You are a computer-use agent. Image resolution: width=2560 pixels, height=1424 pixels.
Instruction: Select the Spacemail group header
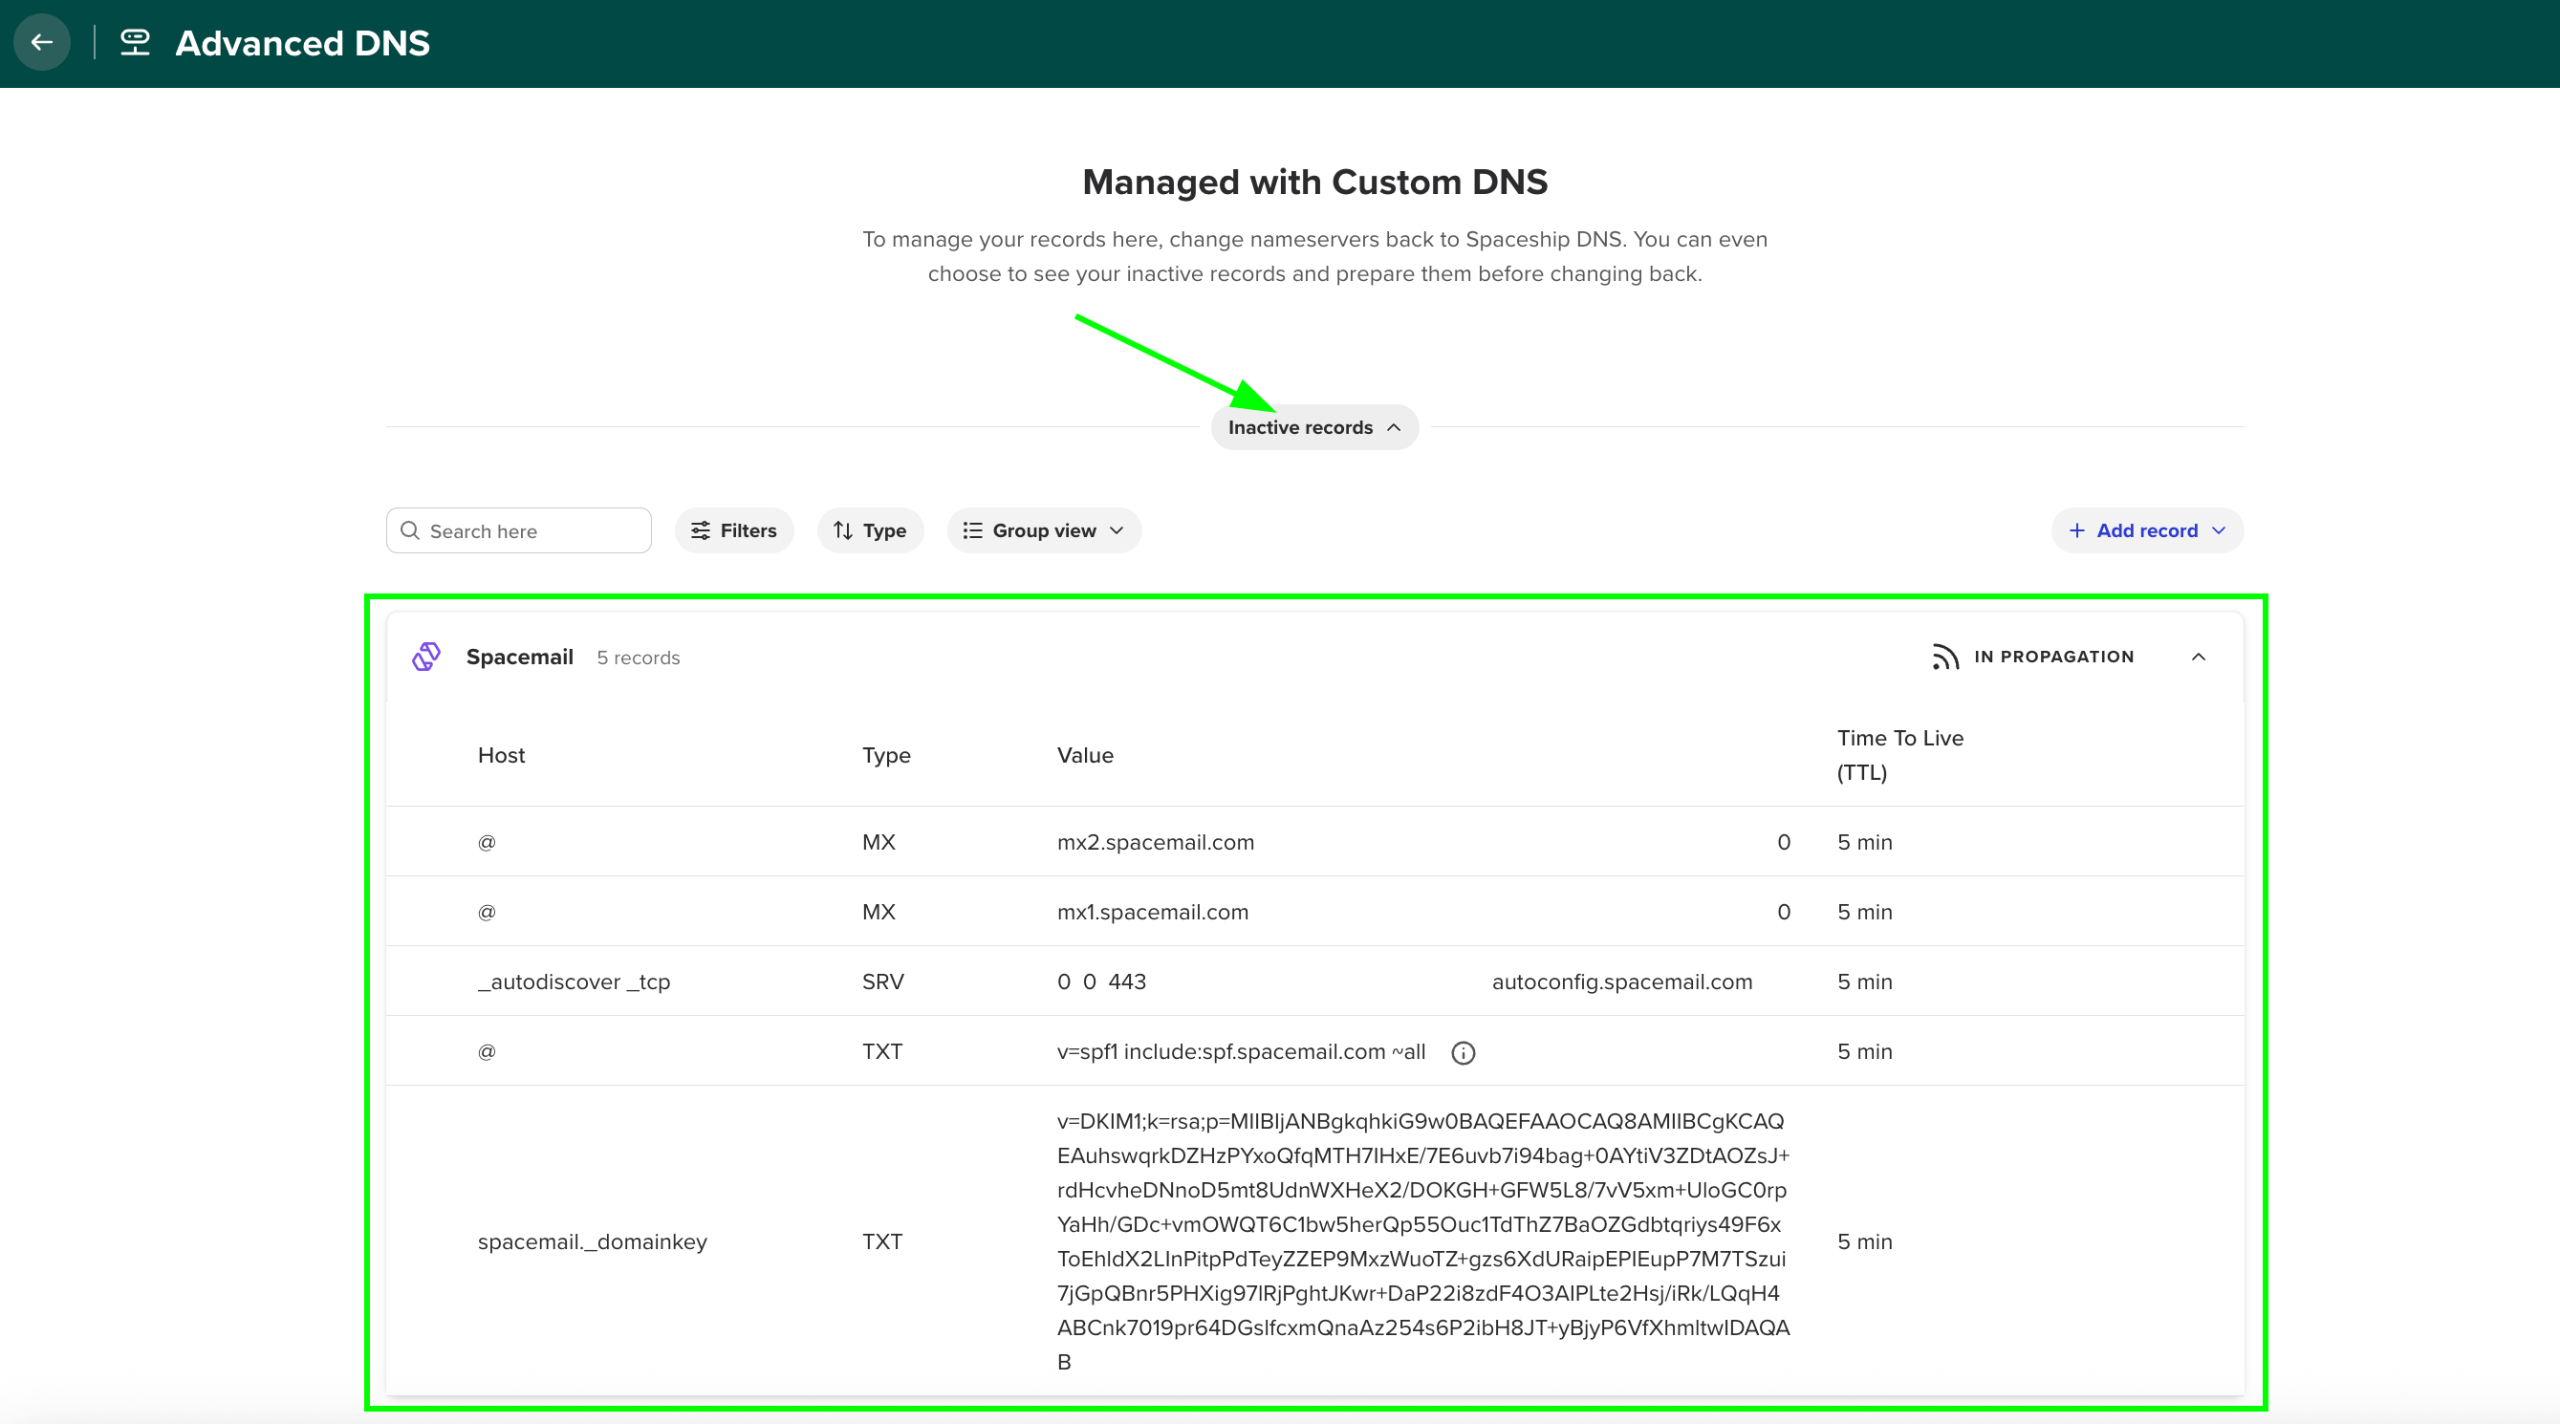pos(519,656)
